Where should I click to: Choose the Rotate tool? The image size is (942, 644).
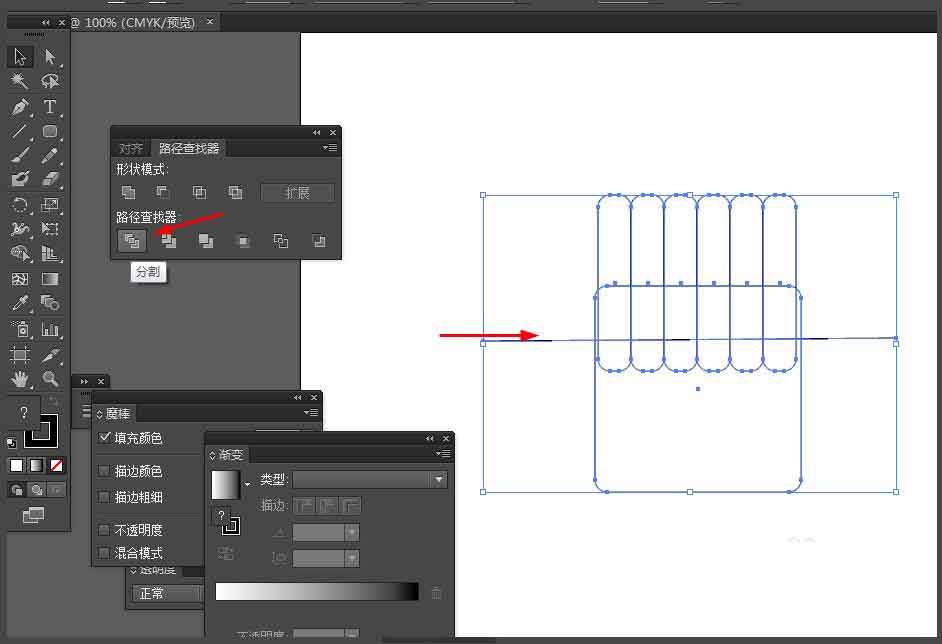click(x=20, y=205)
